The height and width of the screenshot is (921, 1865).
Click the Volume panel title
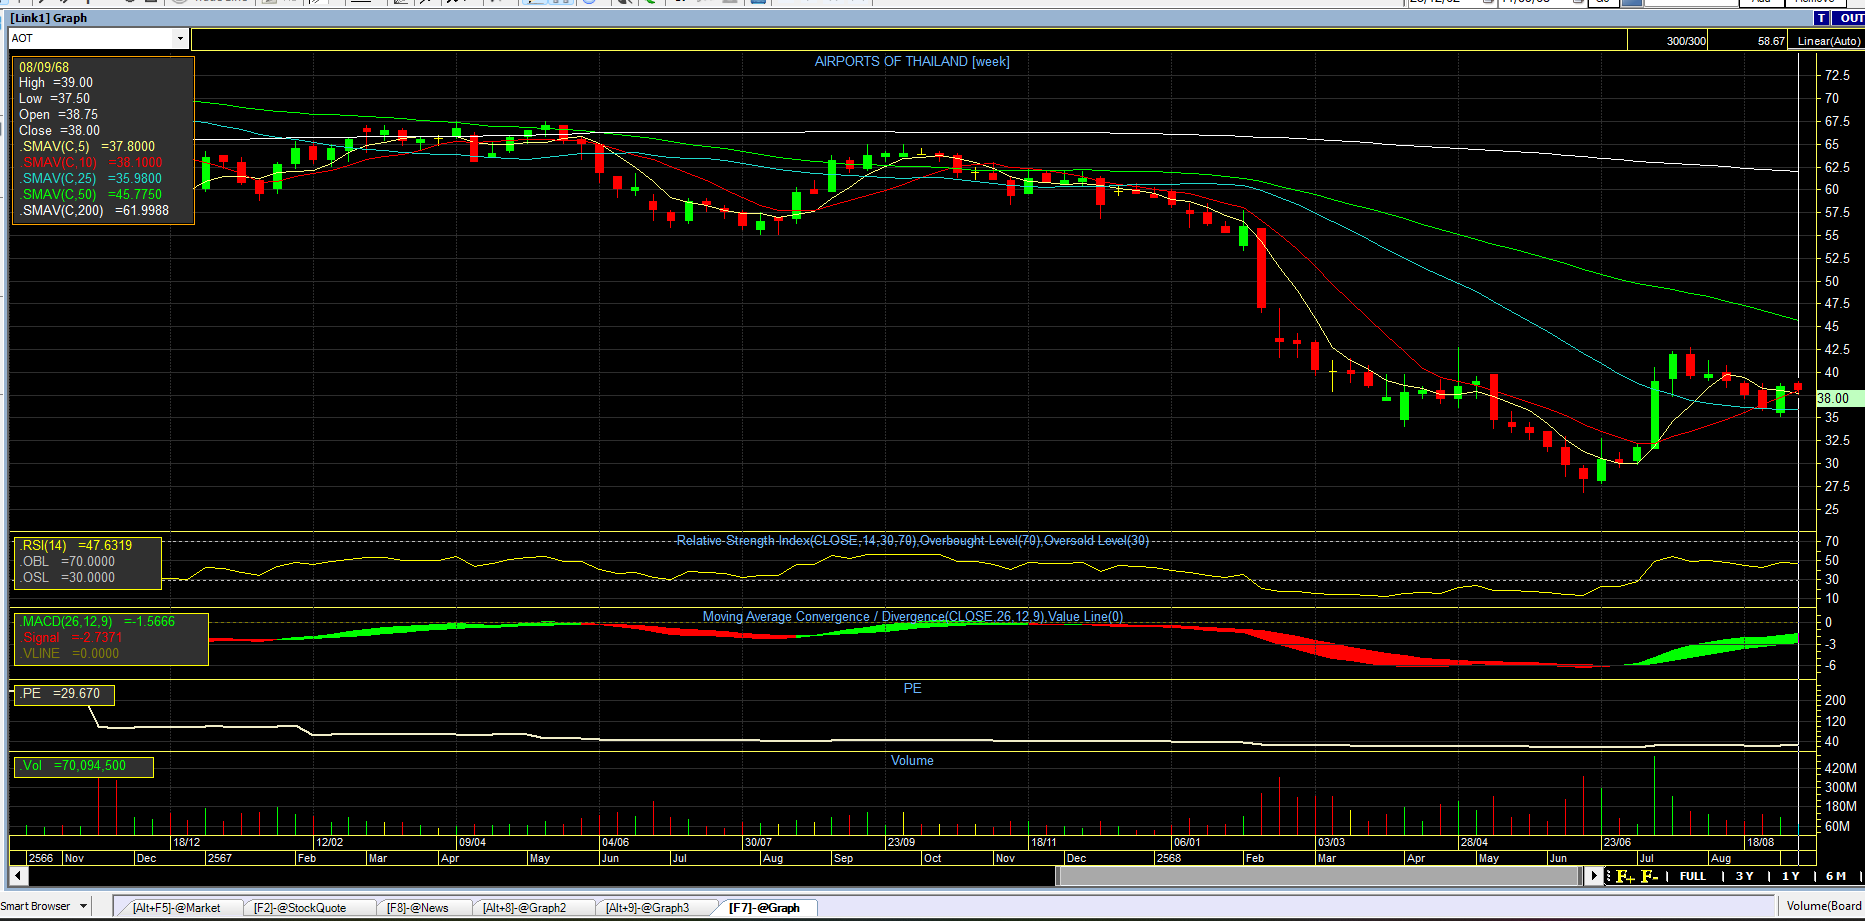tap(912, 760)
